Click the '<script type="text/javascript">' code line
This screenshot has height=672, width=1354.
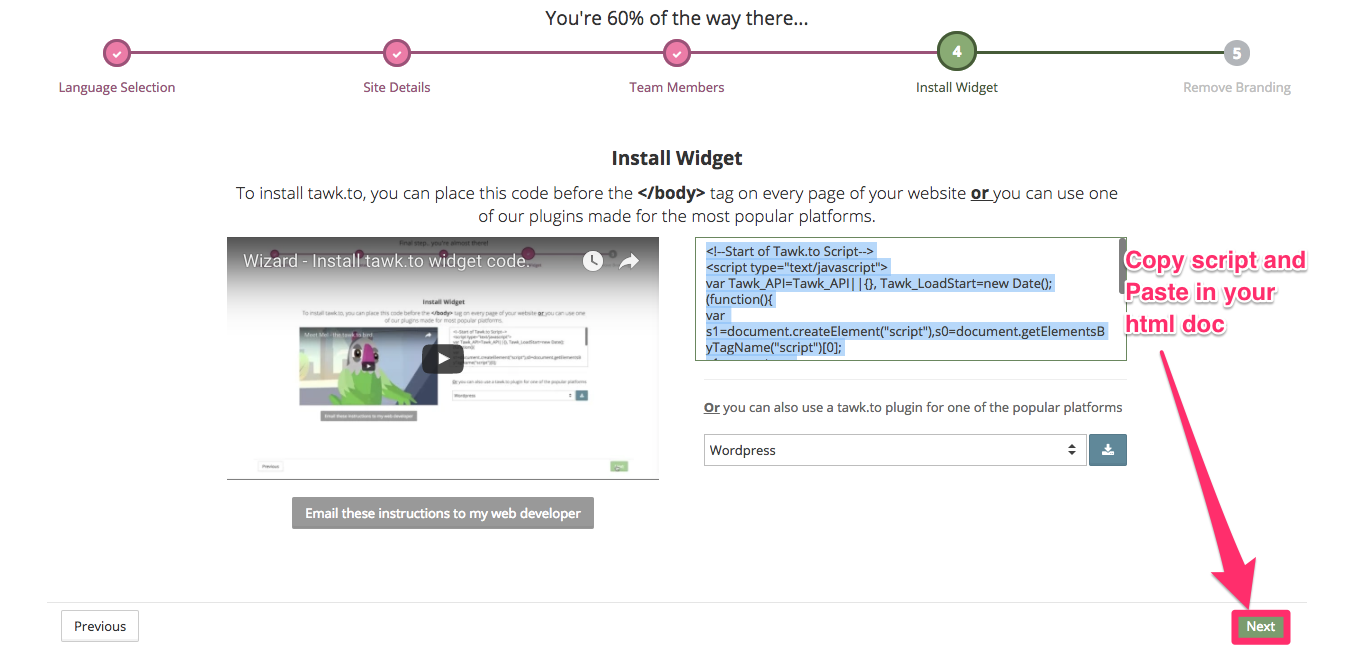[x=796, y=268]
